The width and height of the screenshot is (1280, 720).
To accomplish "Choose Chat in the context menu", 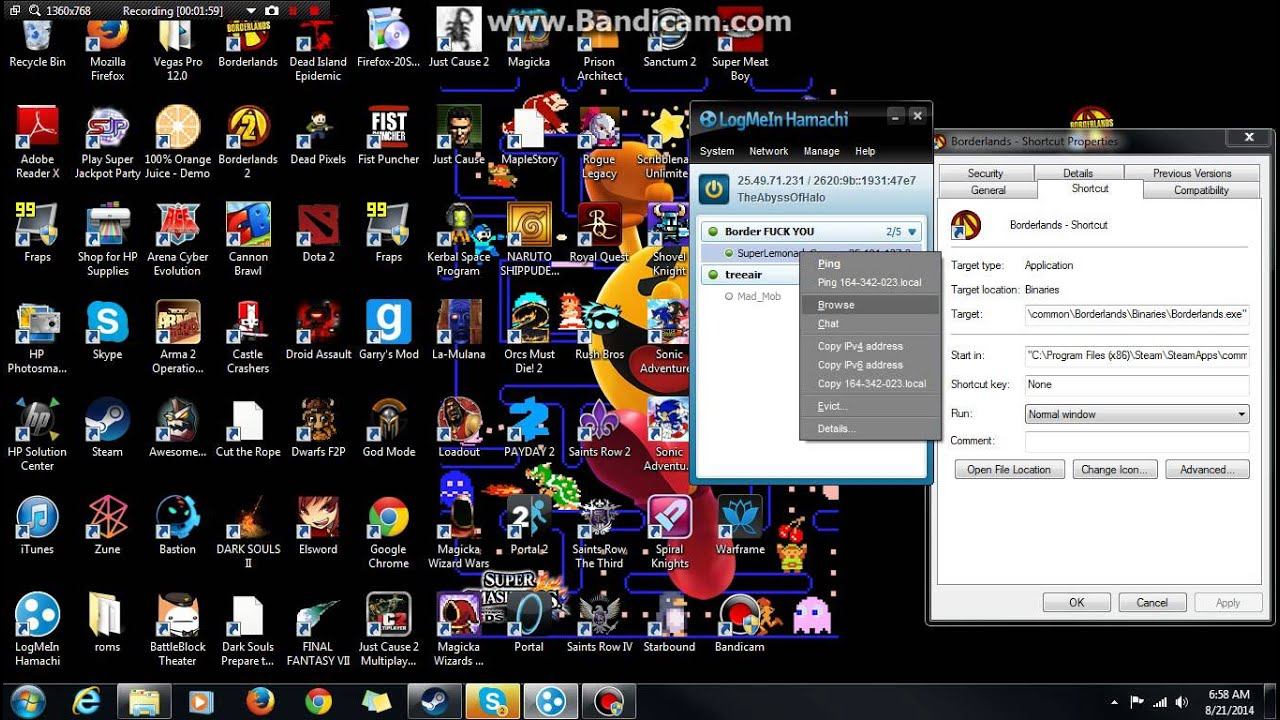I will coord(870,324).
